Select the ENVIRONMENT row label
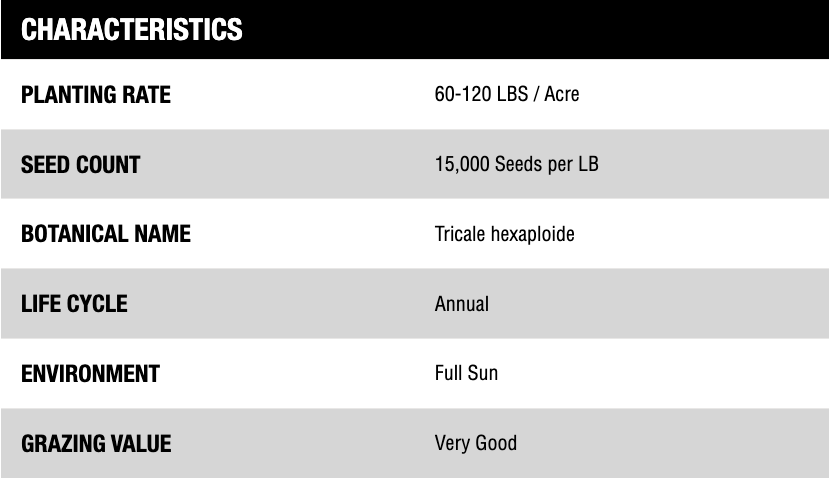Image resolution: width=831 pixels, height=481 pixels. click(x=90, y=374)
